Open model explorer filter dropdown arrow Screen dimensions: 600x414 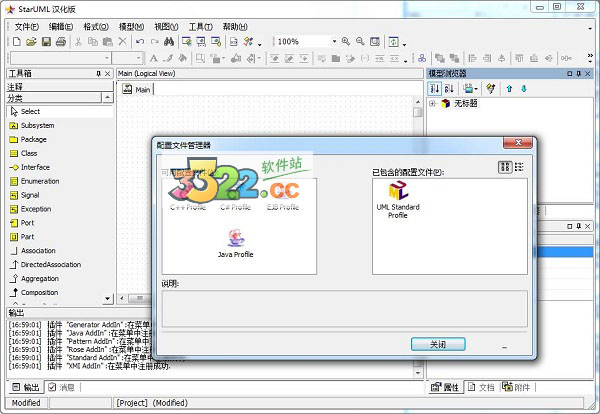pyautogui.click(x=476, y=89)
